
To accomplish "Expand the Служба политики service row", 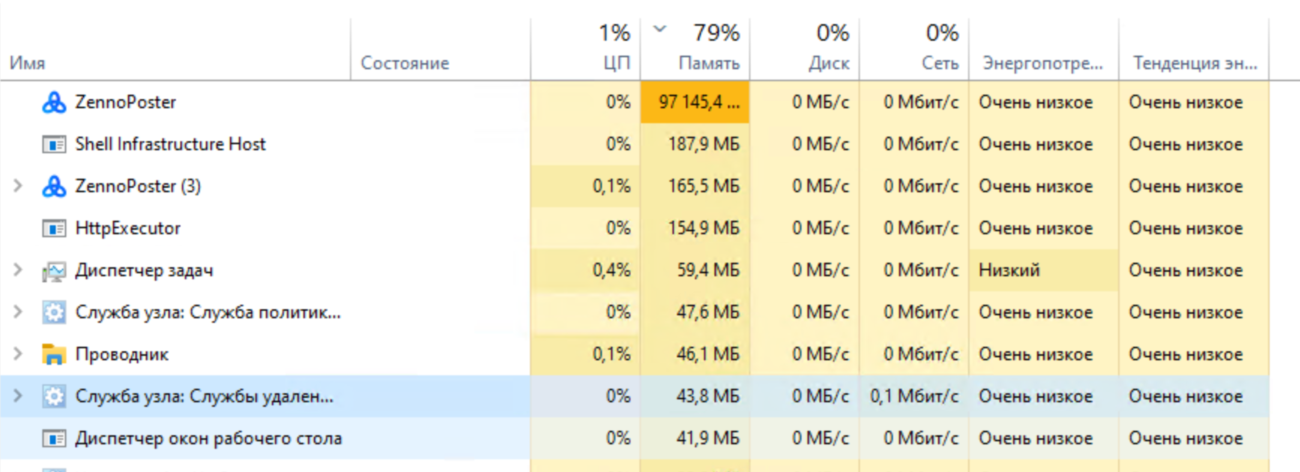I will pyautogui.click(x=16, y=312).
